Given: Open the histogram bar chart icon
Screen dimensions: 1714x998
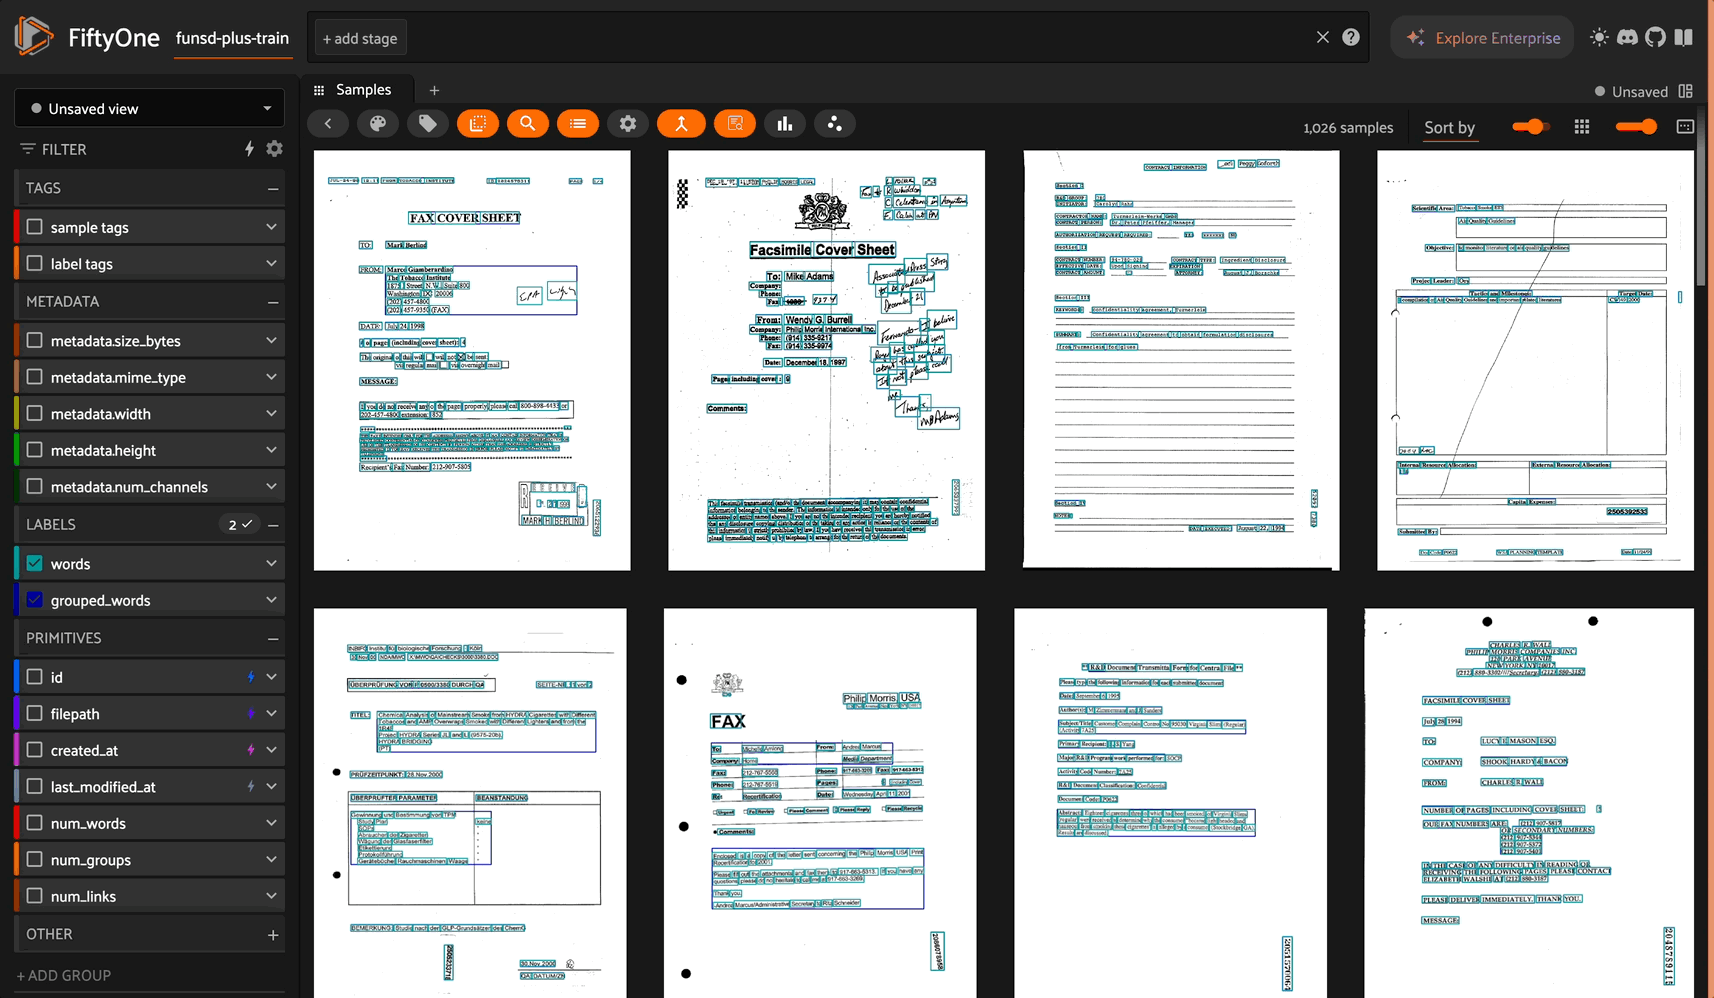Looking at the screenshot, I should (785, 124).
